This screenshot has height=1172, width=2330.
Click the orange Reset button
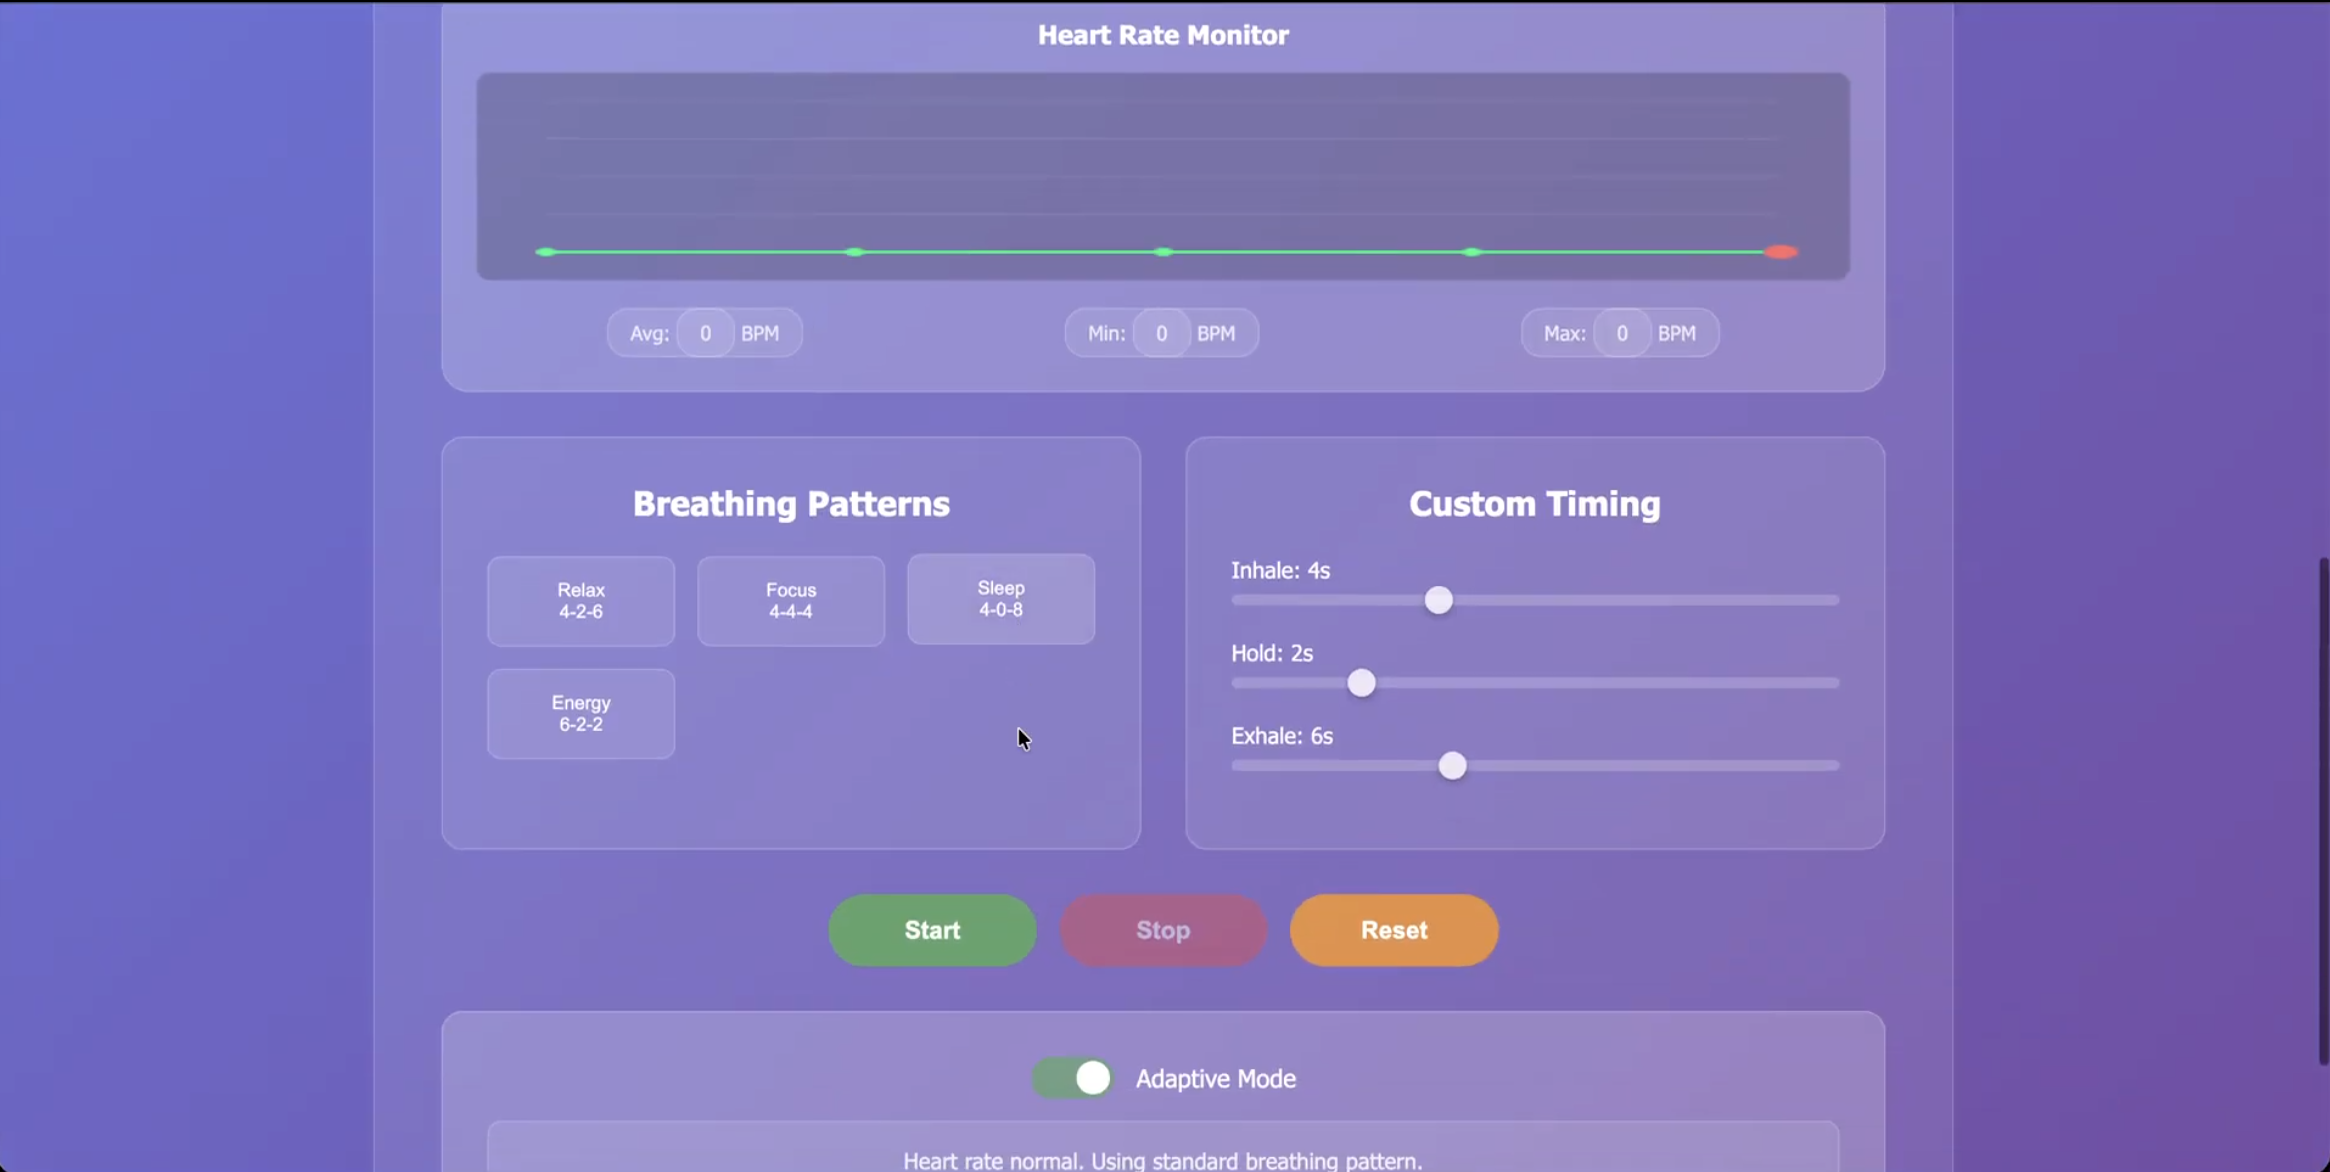click(1393, 930)
